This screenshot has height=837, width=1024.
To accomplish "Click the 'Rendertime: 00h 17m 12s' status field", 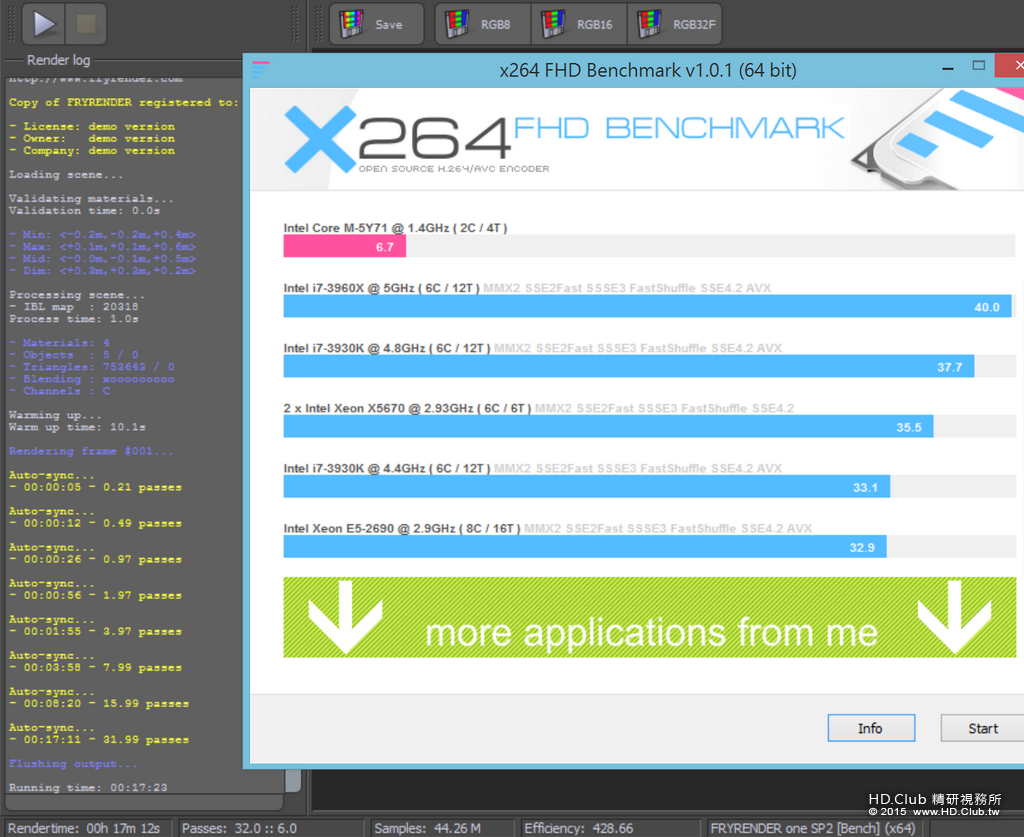I will pyautogui.click(x=87, y=828).
